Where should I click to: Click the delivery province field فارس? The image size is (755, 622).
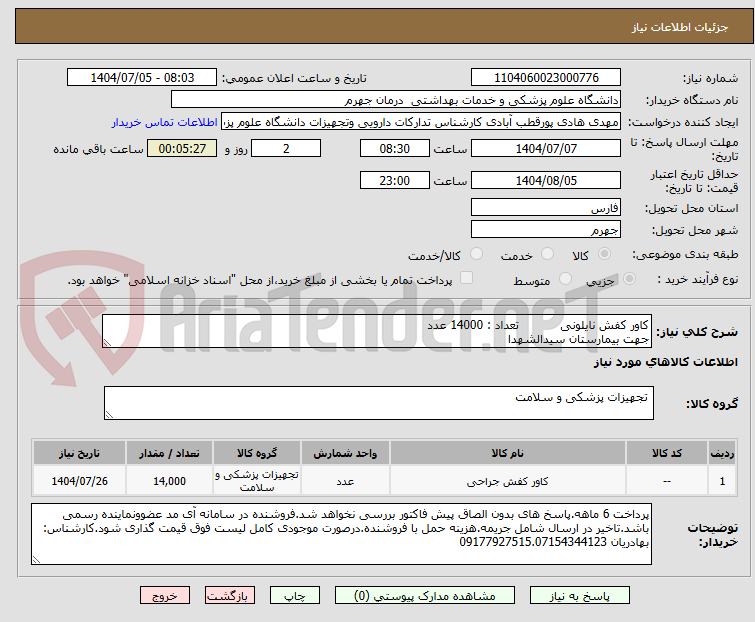pyautogui.click(x=546, y=207)
